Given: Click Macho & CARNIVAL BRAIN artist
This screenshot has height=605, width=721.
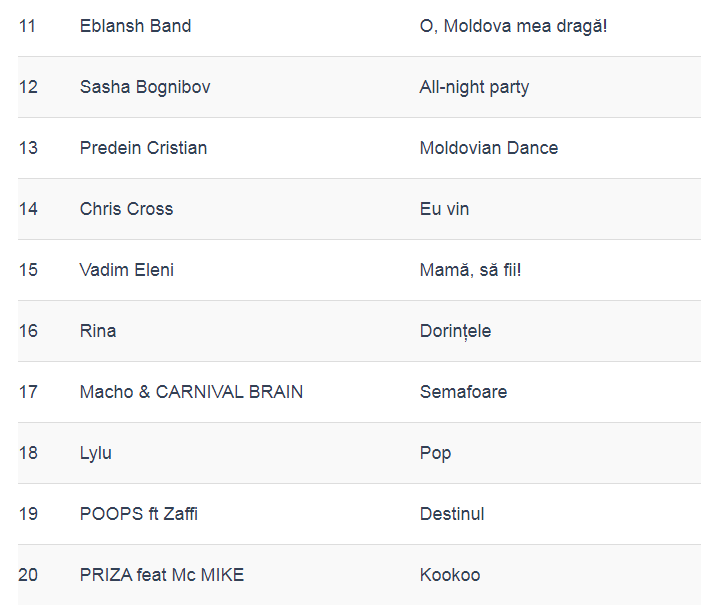Looking at the screenshot, I should click(x=191, y=392).
